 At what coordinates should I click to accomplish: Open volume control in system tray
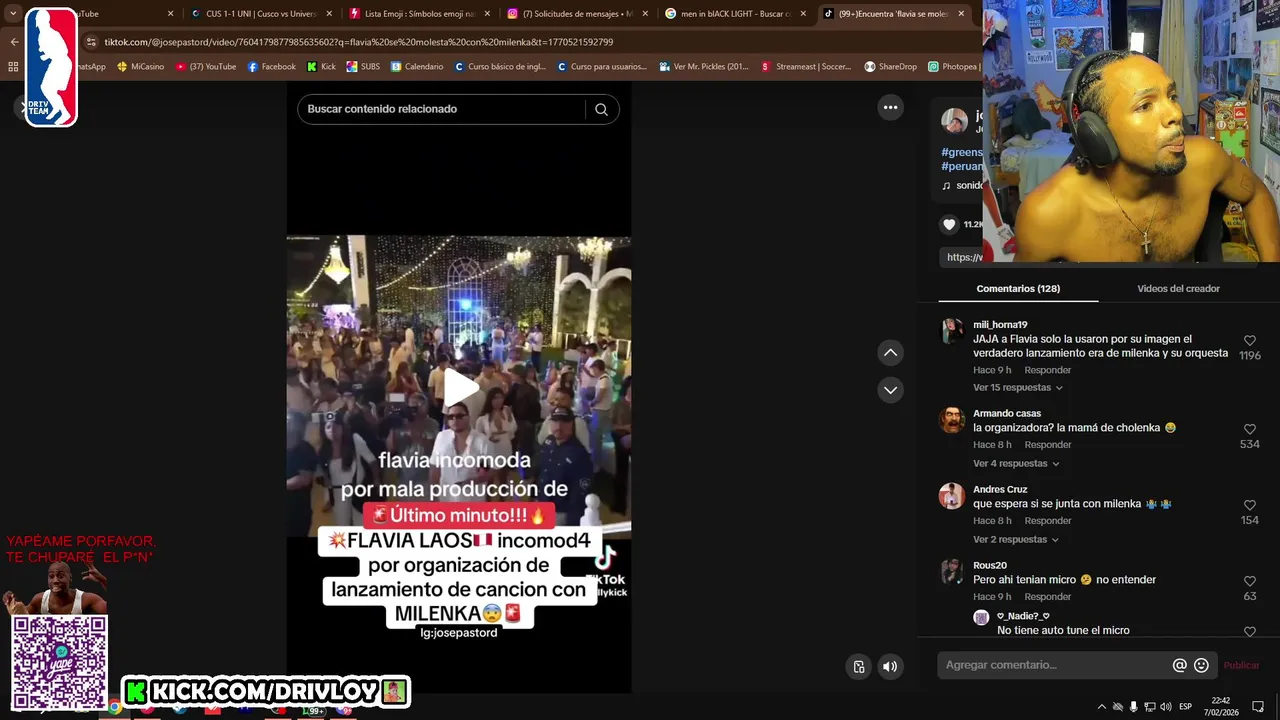pyautogui.click(x=1165, y=707)
